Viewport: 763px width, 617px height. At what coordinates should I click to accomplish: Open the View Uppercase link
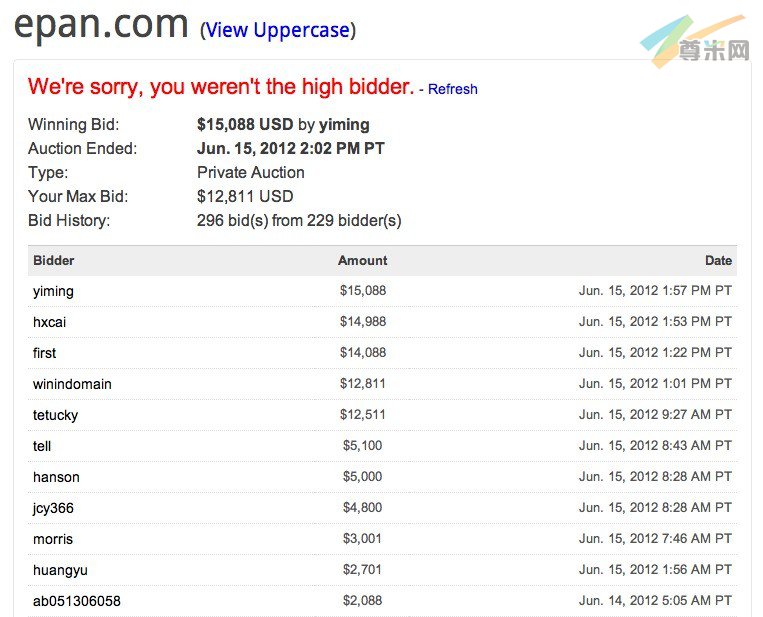[278, 31]
